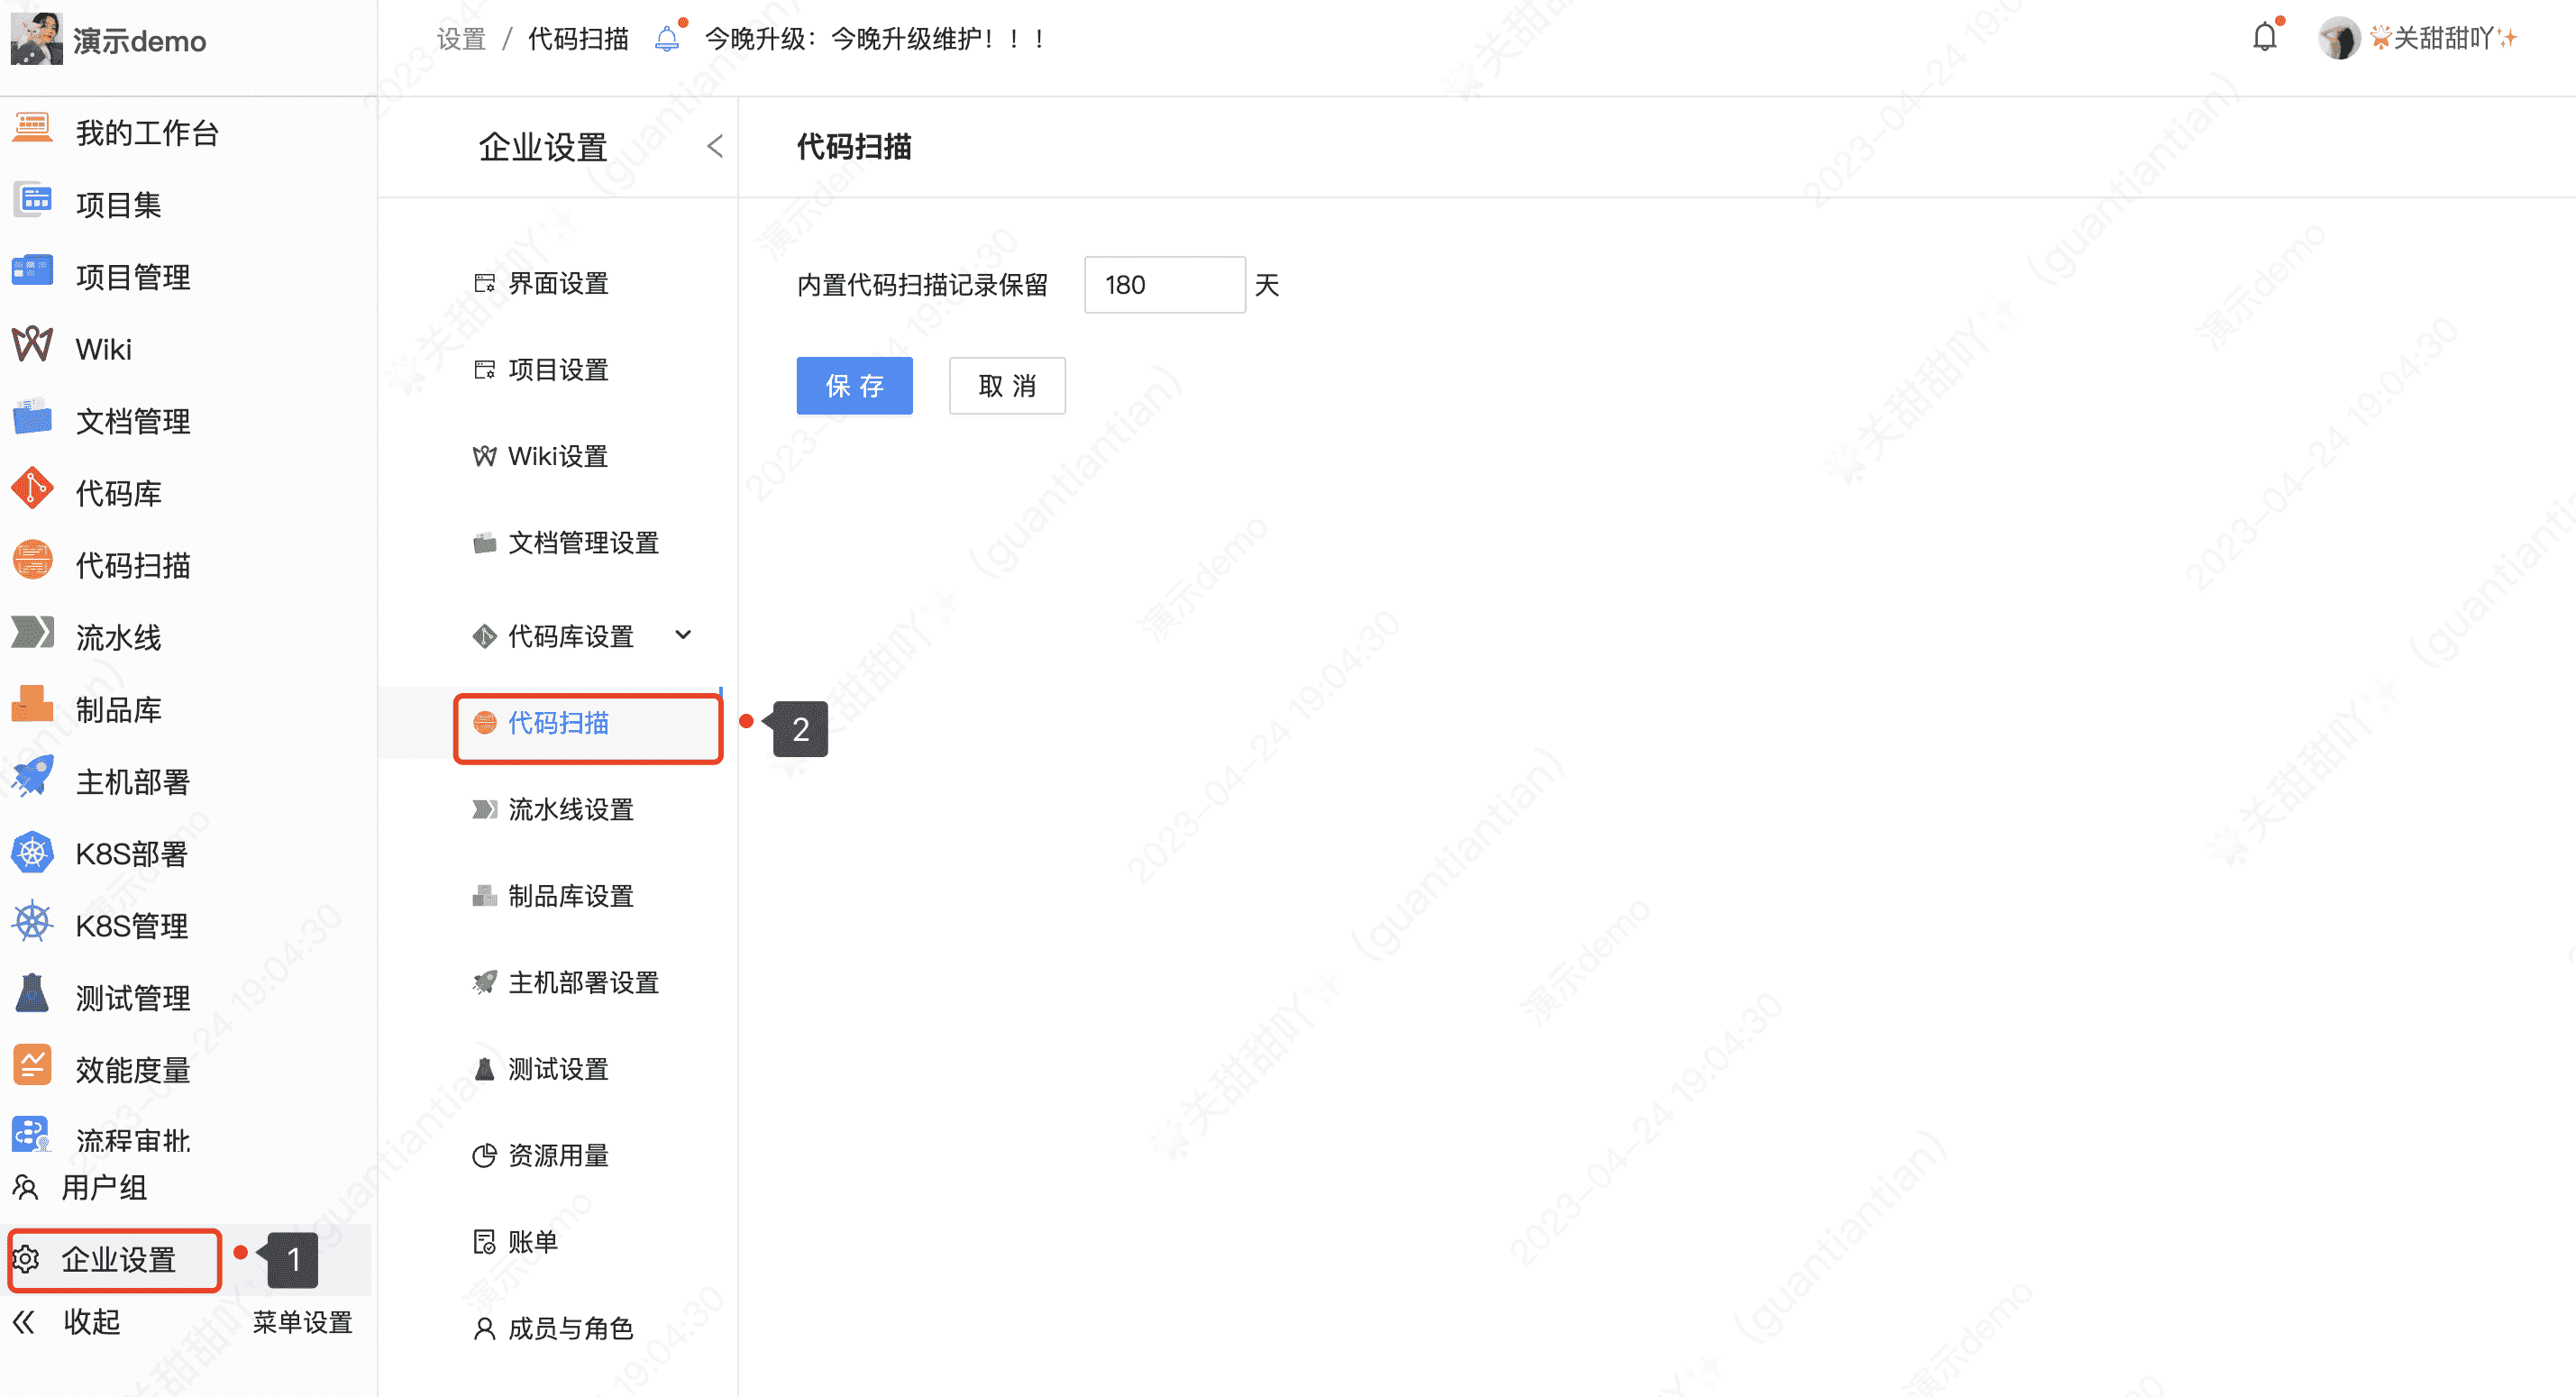The width and height of the screenshot is (2576, 1397).
Task: Open the notification bell at top right
Action: (x=2265, y=37)
